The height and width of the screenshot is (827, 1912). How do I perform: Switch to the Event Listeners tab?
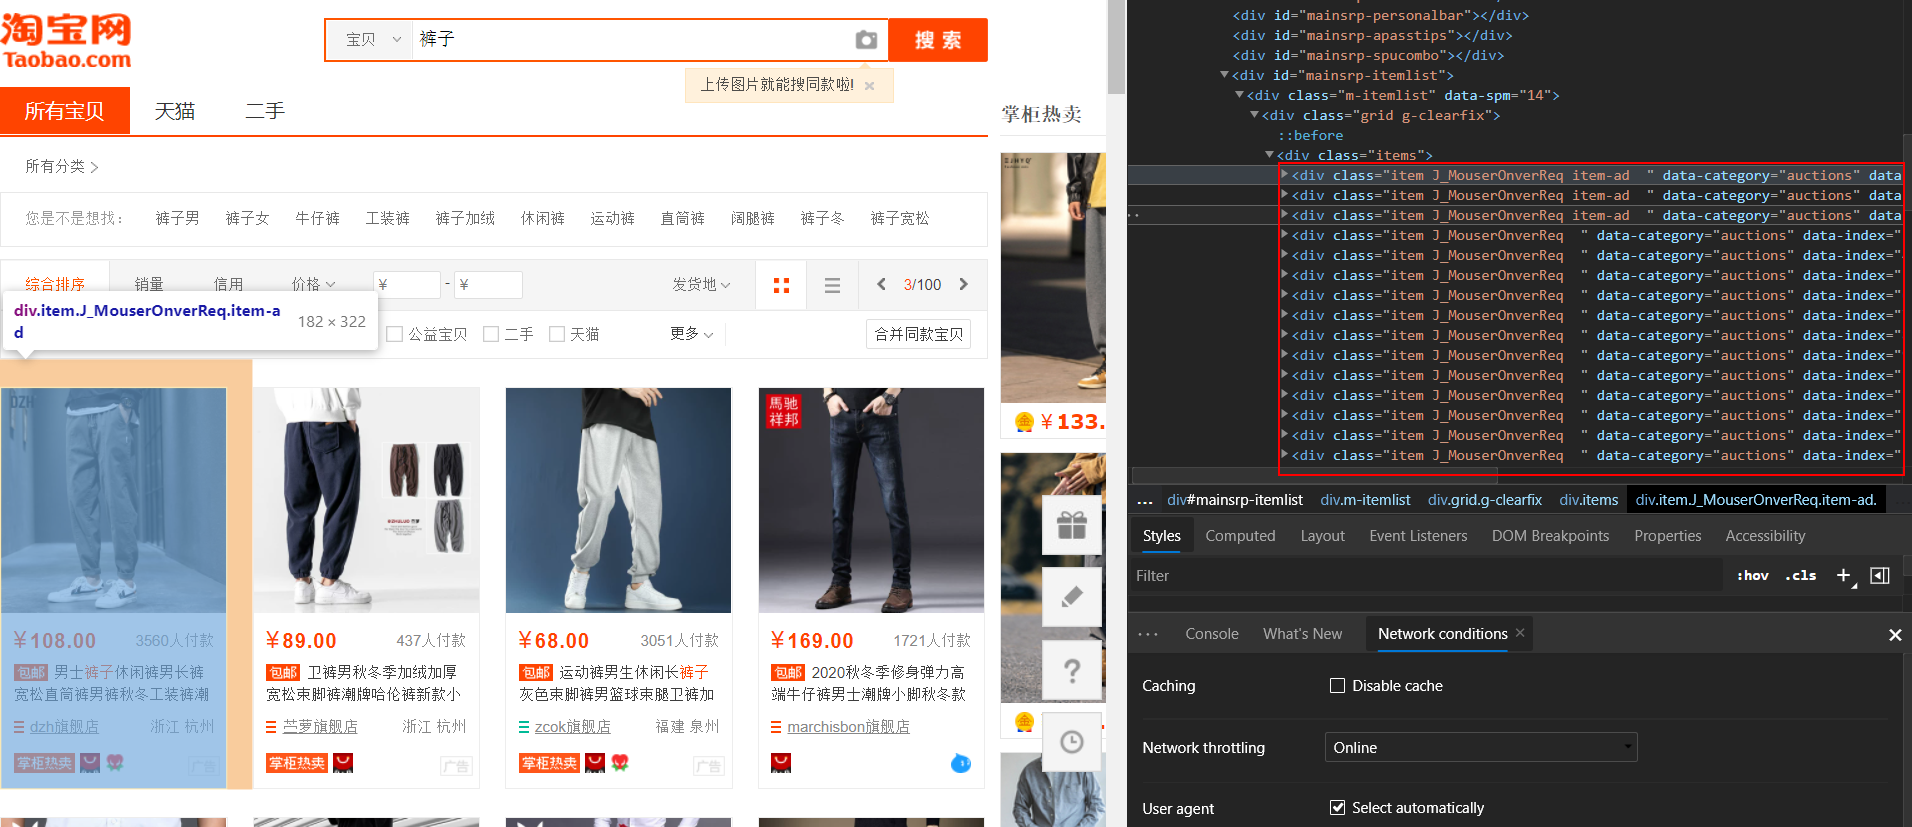pos(1418,536)
